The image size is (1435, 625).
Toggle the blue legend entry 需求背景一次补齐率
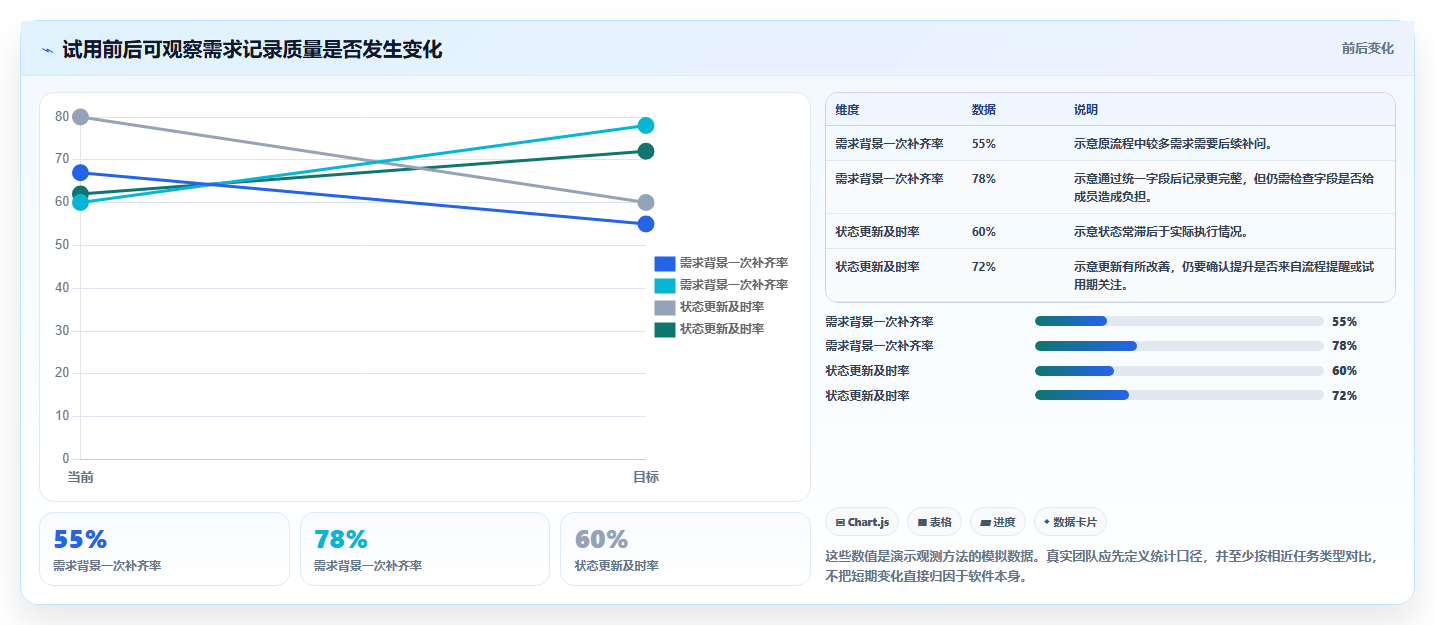[721, 263]
